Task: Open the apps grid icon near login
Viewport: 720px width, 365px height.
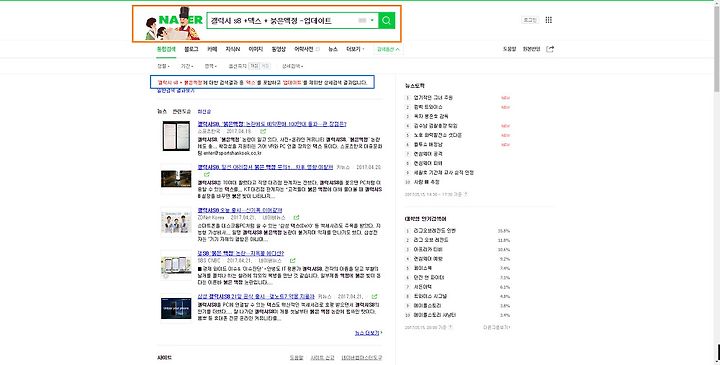Action: [x=549, y=20]
